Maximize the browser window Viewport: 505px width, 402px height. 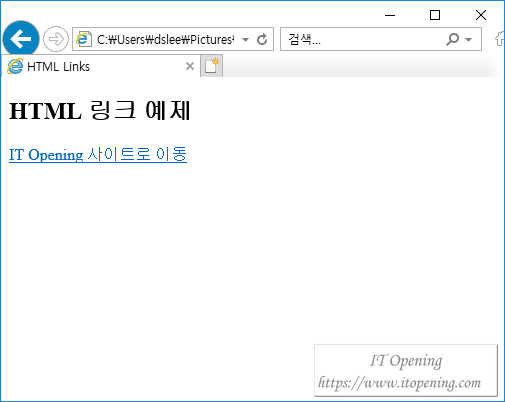tap(435, 15)
